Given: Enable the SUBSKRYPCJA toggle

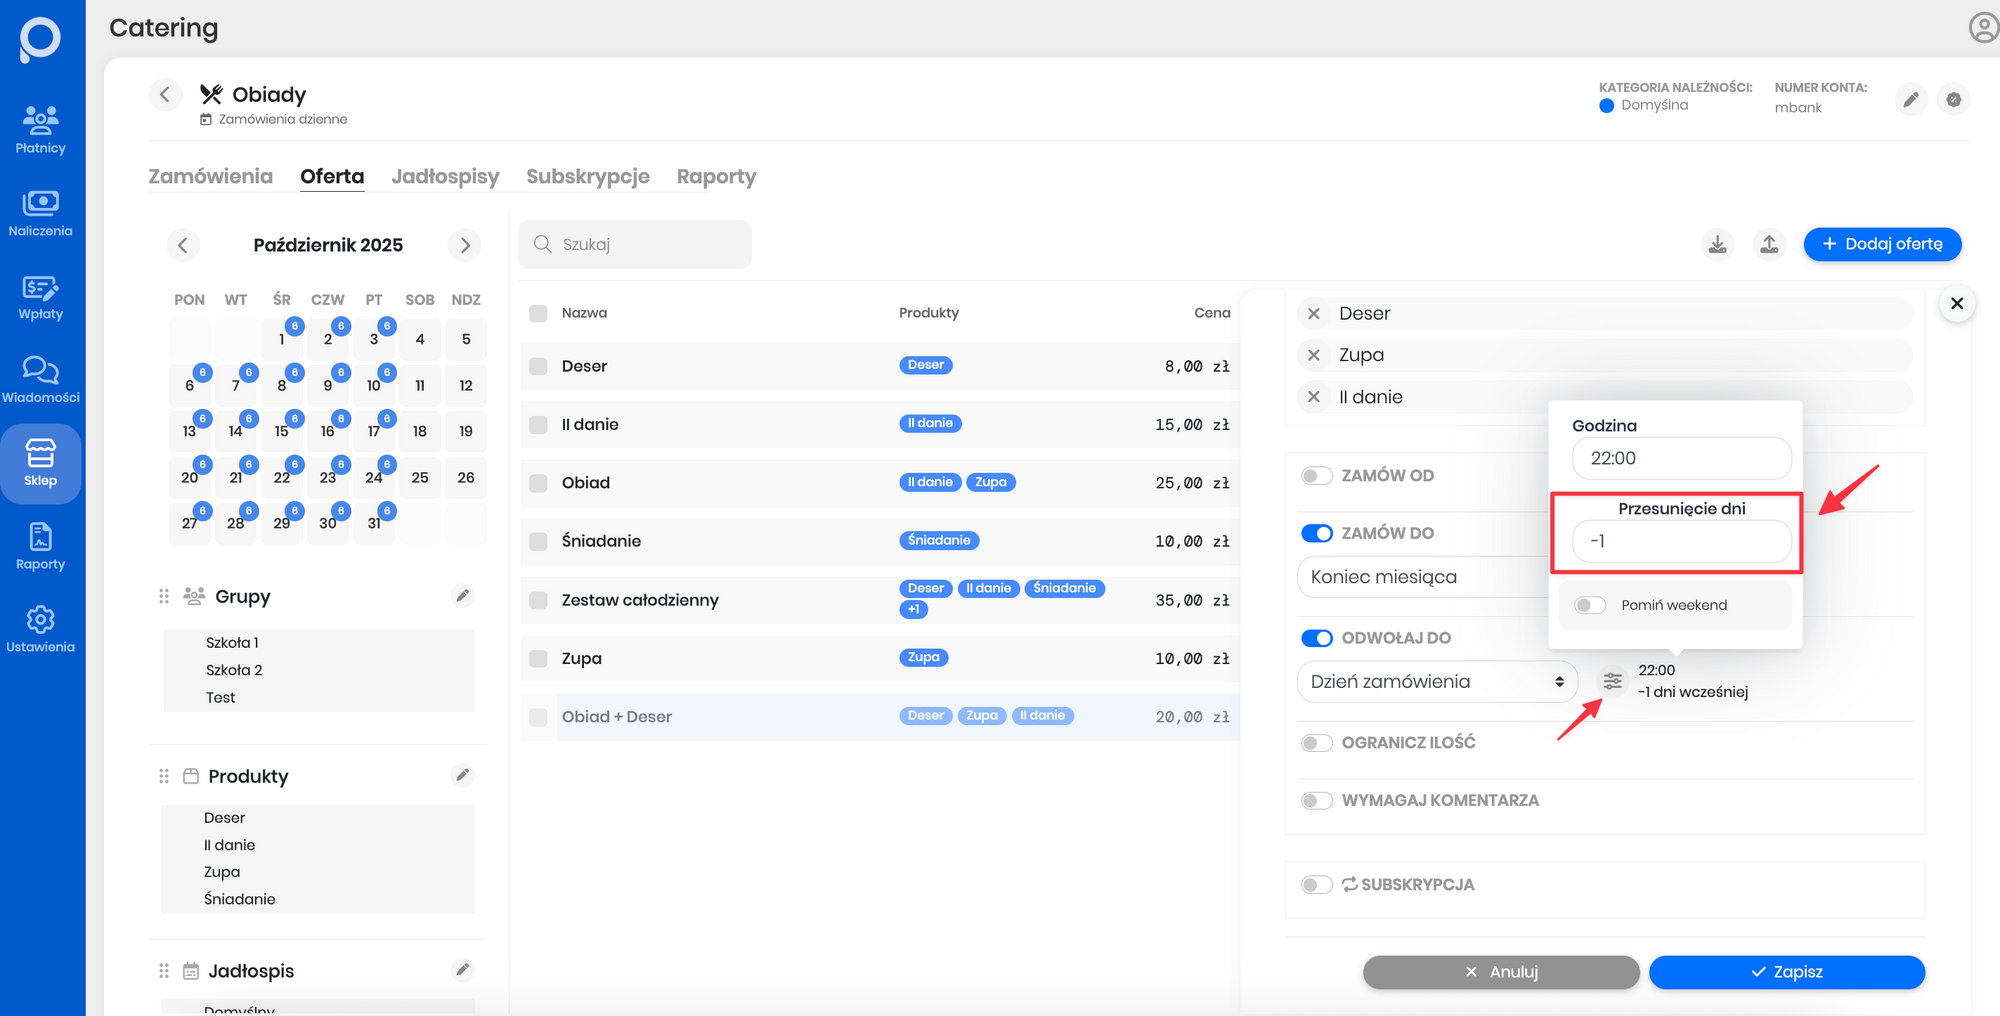Looking at the screenshot, I should tap(1317, 884).
